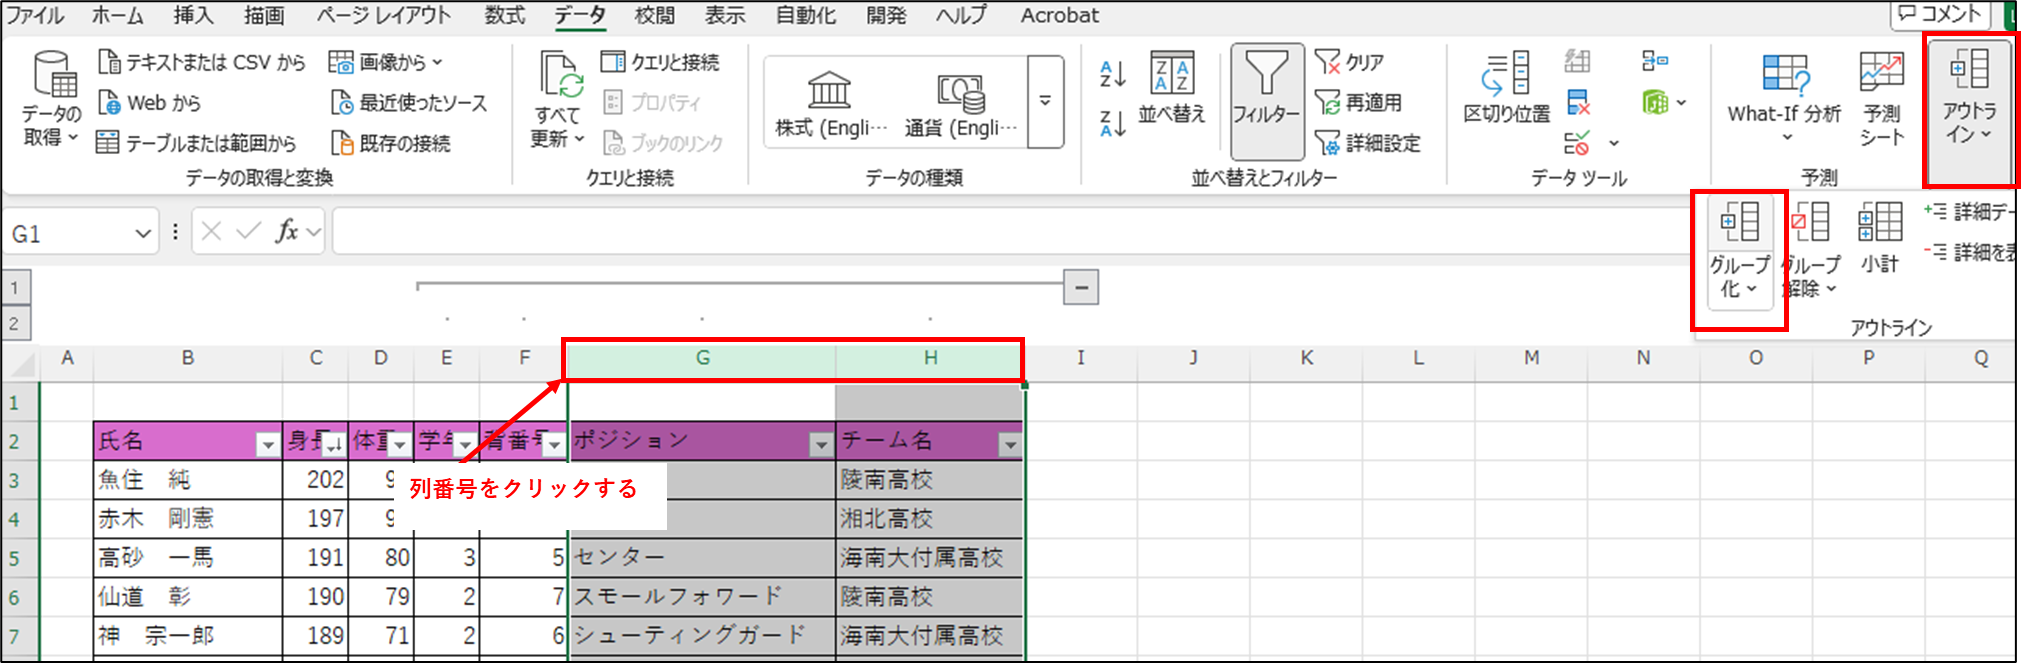Collapse the column group with minus button
This screenshot has width=2021, height=663.
pos(1081,287)
